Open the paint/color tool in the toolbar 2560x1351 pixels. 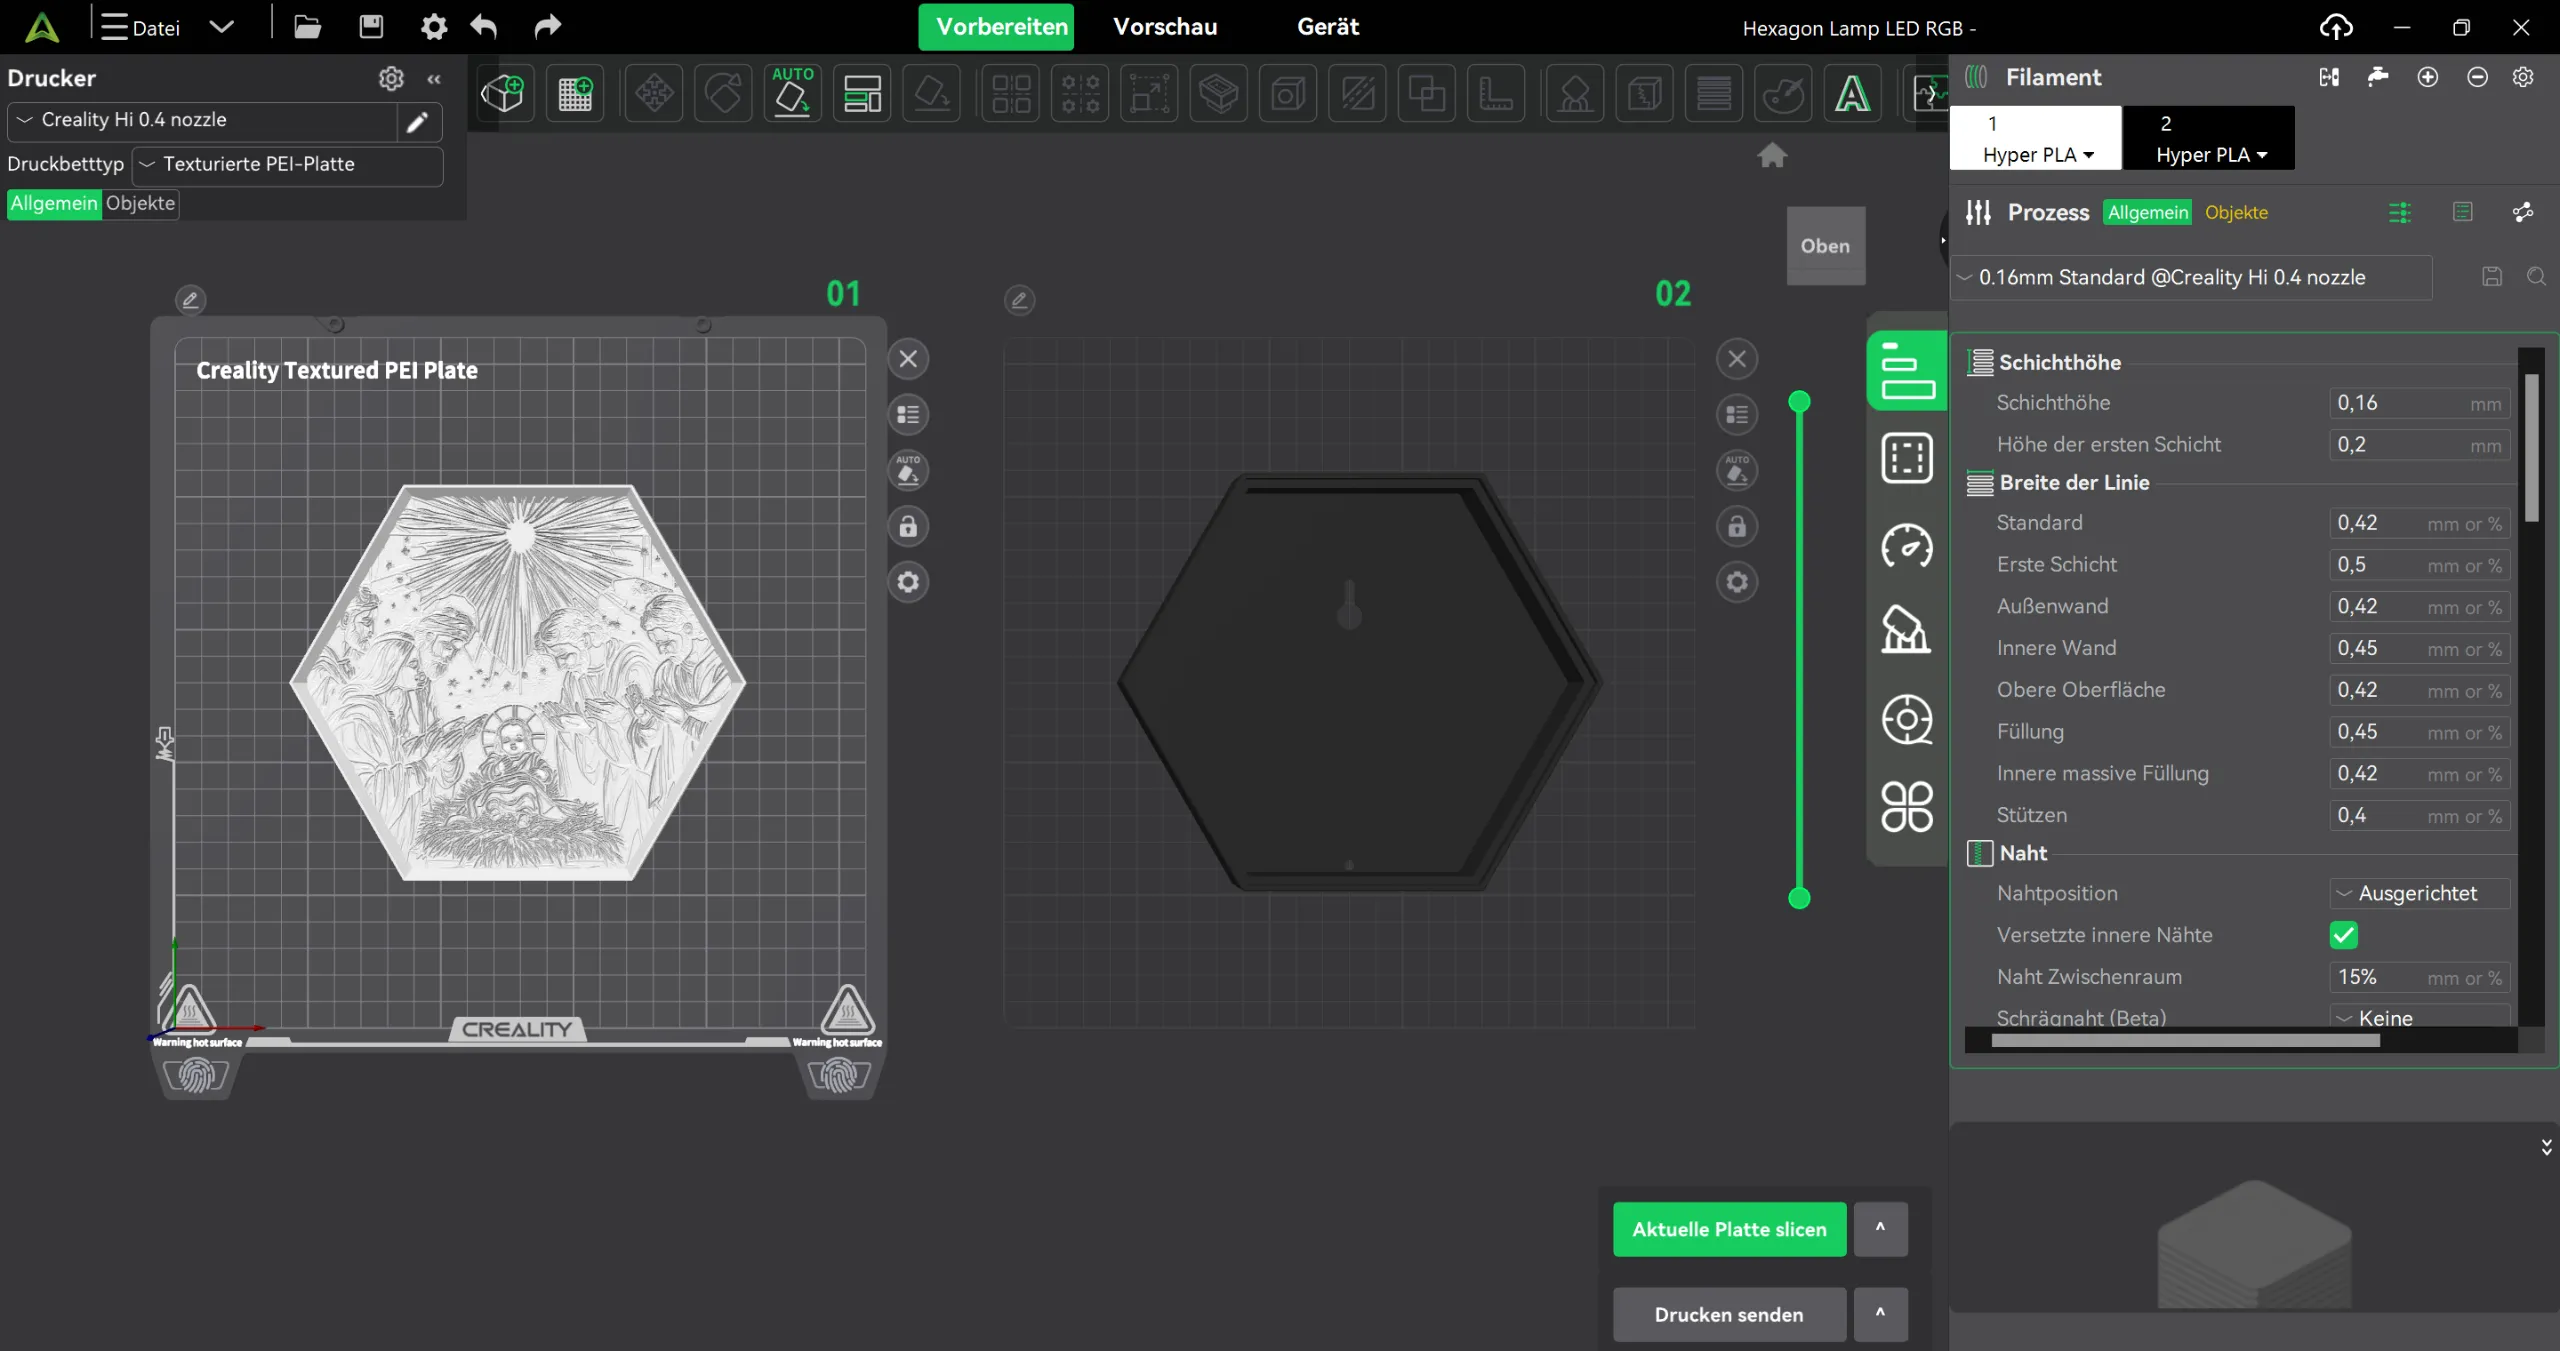click(x=1784, y=93)
